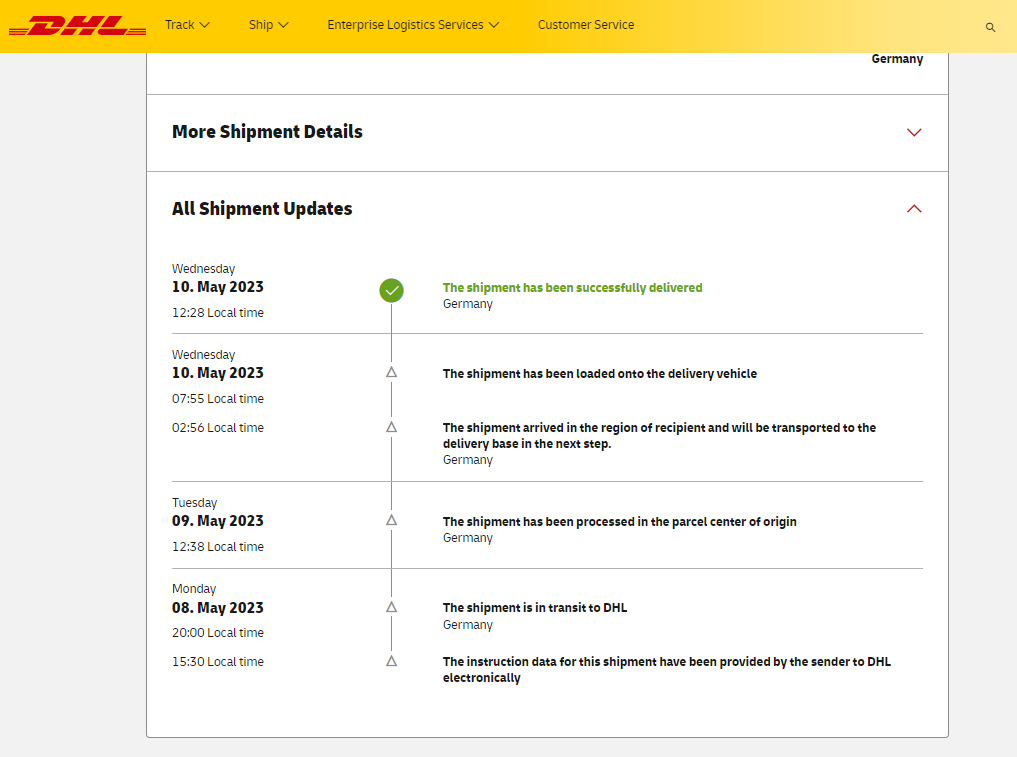
Task: Open the Track dropdown menu
Action: point(187,25)
